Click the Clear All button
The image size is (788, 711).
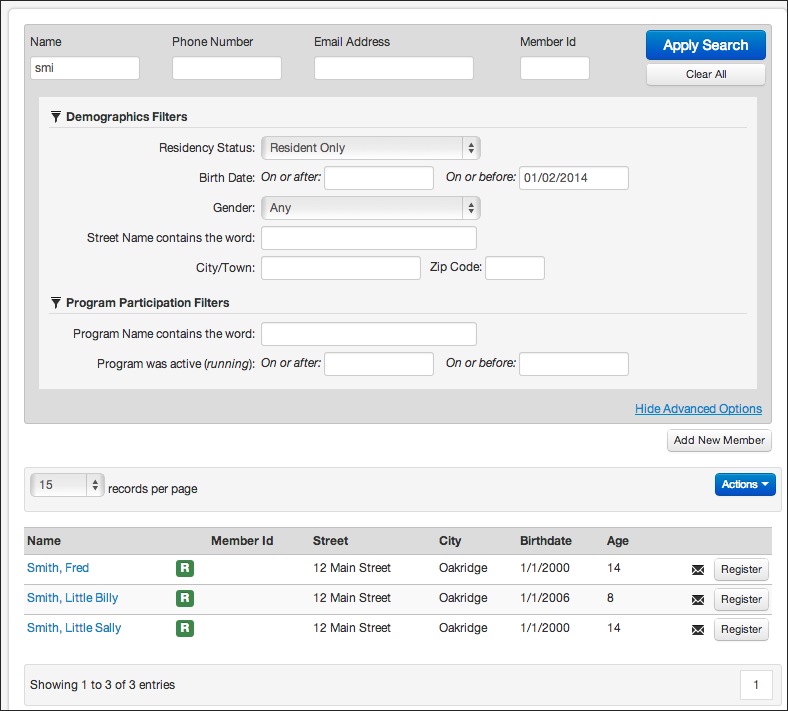[706, 74]
